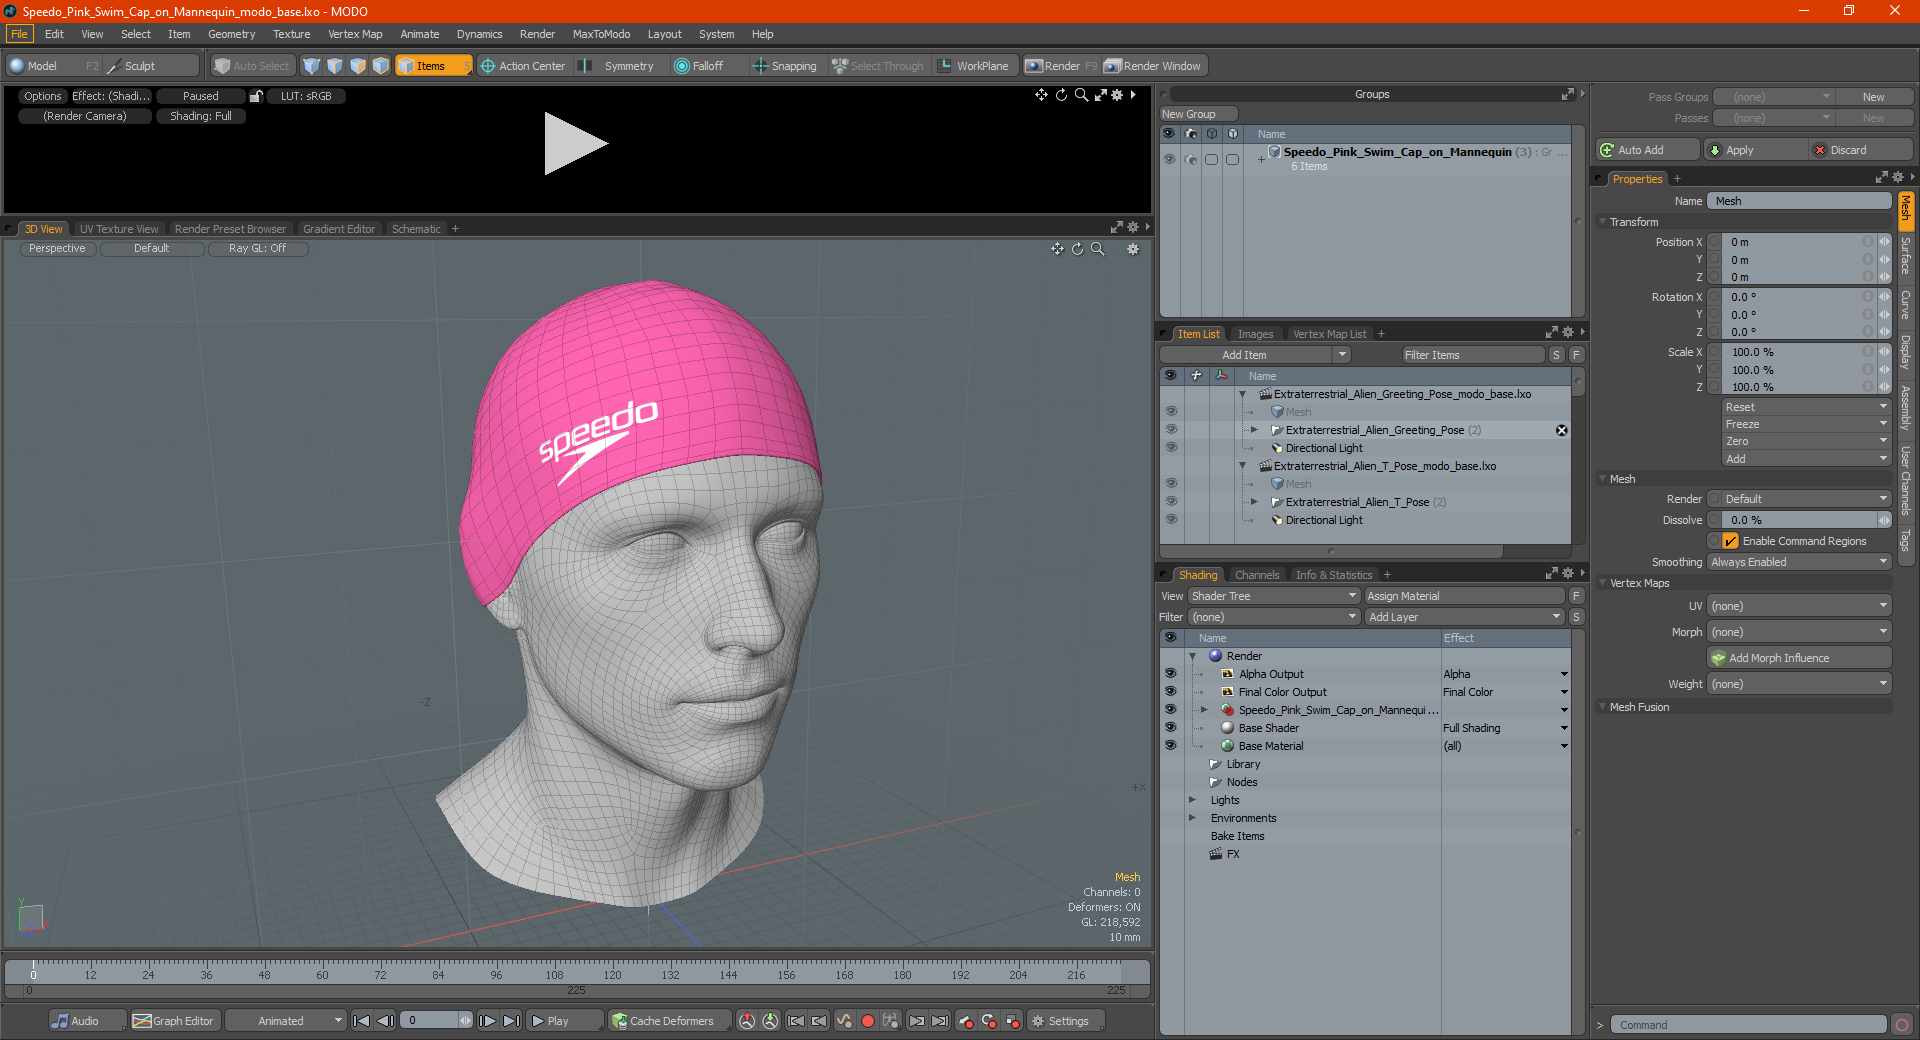Toggle Enable Command Regions checkbox
1920x1040 pixels.
pos(1730,541)
